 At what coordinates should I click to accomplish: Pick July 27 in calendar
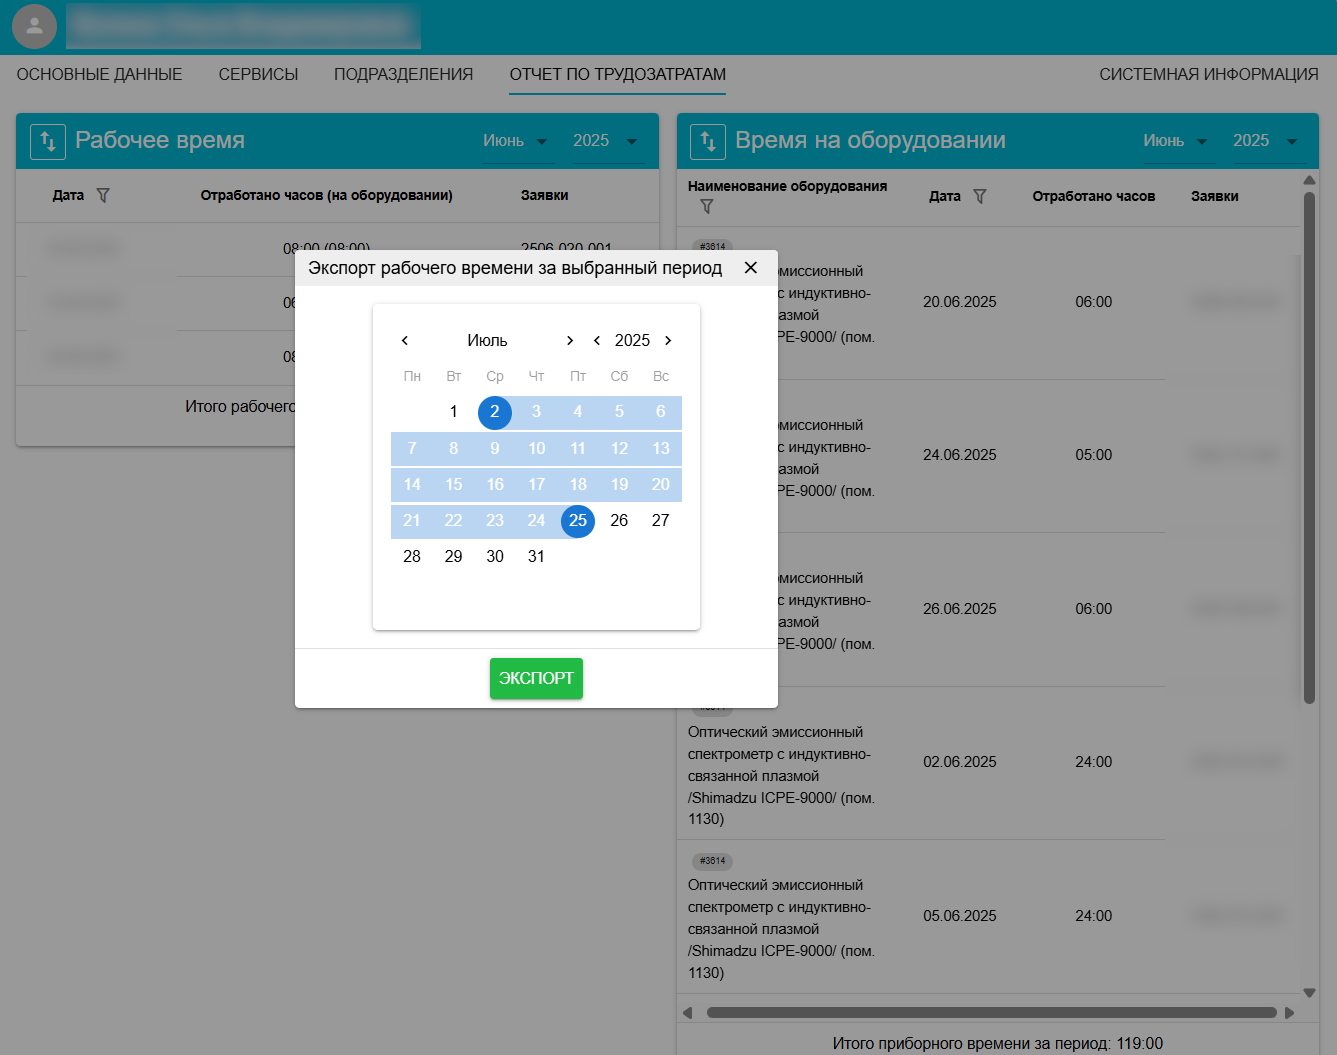[661, 521]
